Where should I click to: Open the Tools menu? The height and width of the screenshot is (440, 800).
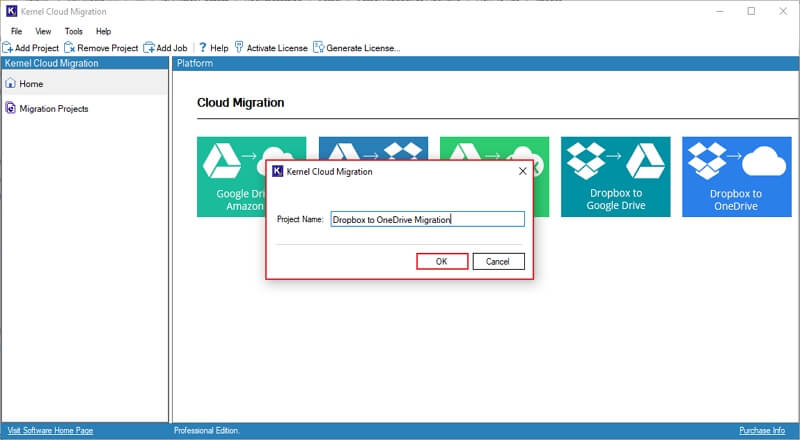tap(73, 31)
